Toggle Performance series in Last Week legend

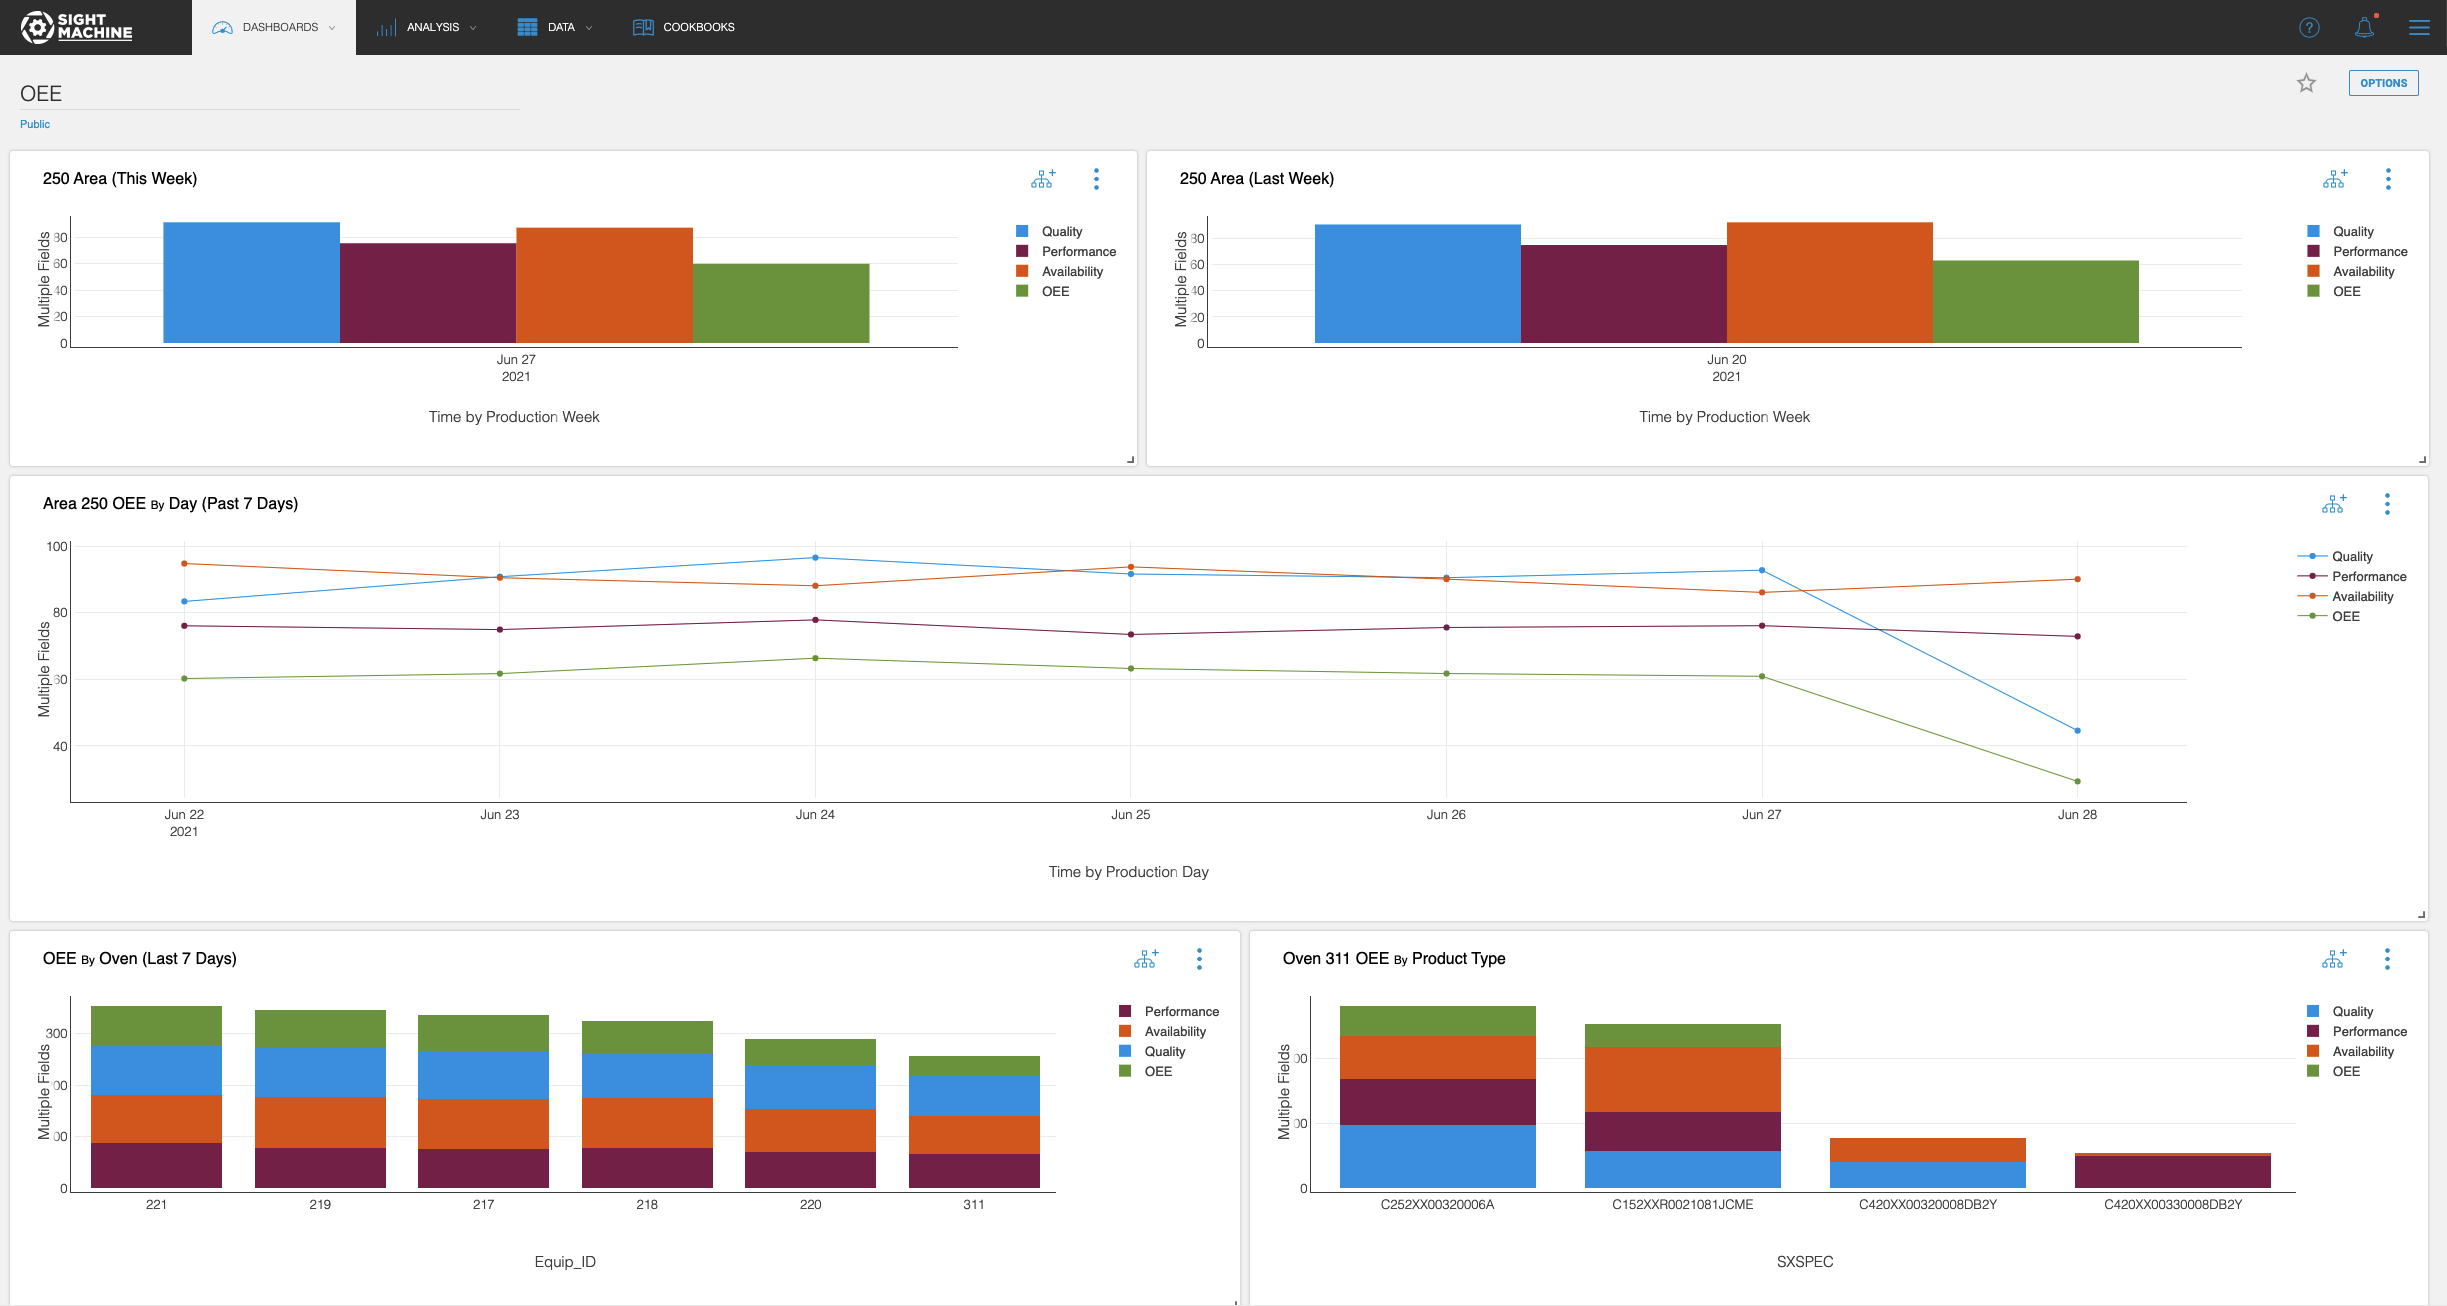coord(2357,251)
